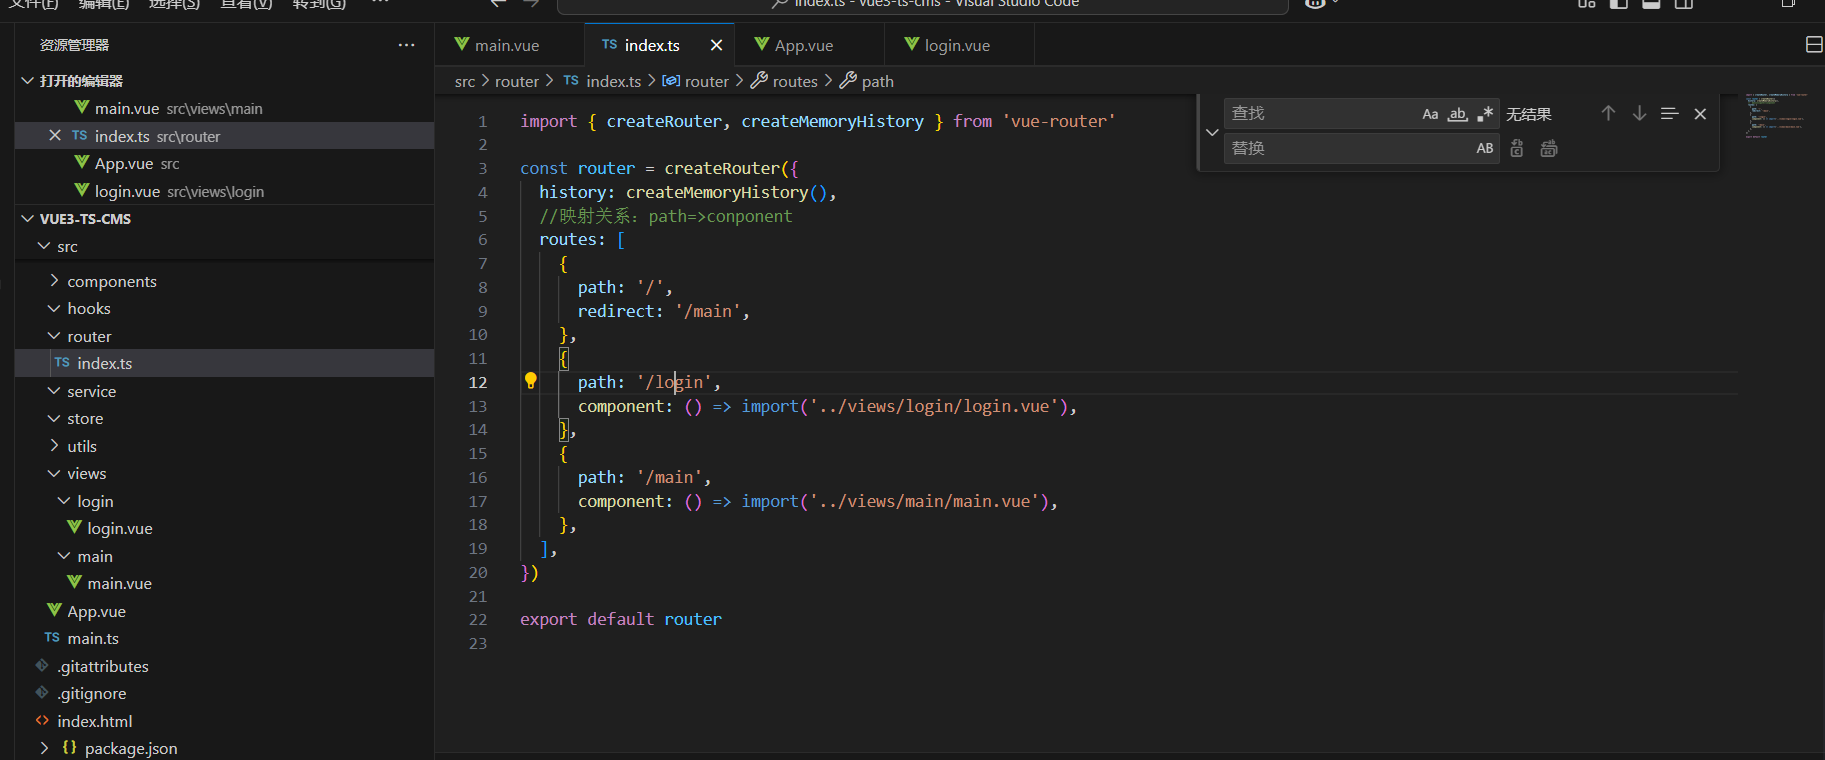
Task: Enable regular expression search toggle
Action: pos(1485,114)
